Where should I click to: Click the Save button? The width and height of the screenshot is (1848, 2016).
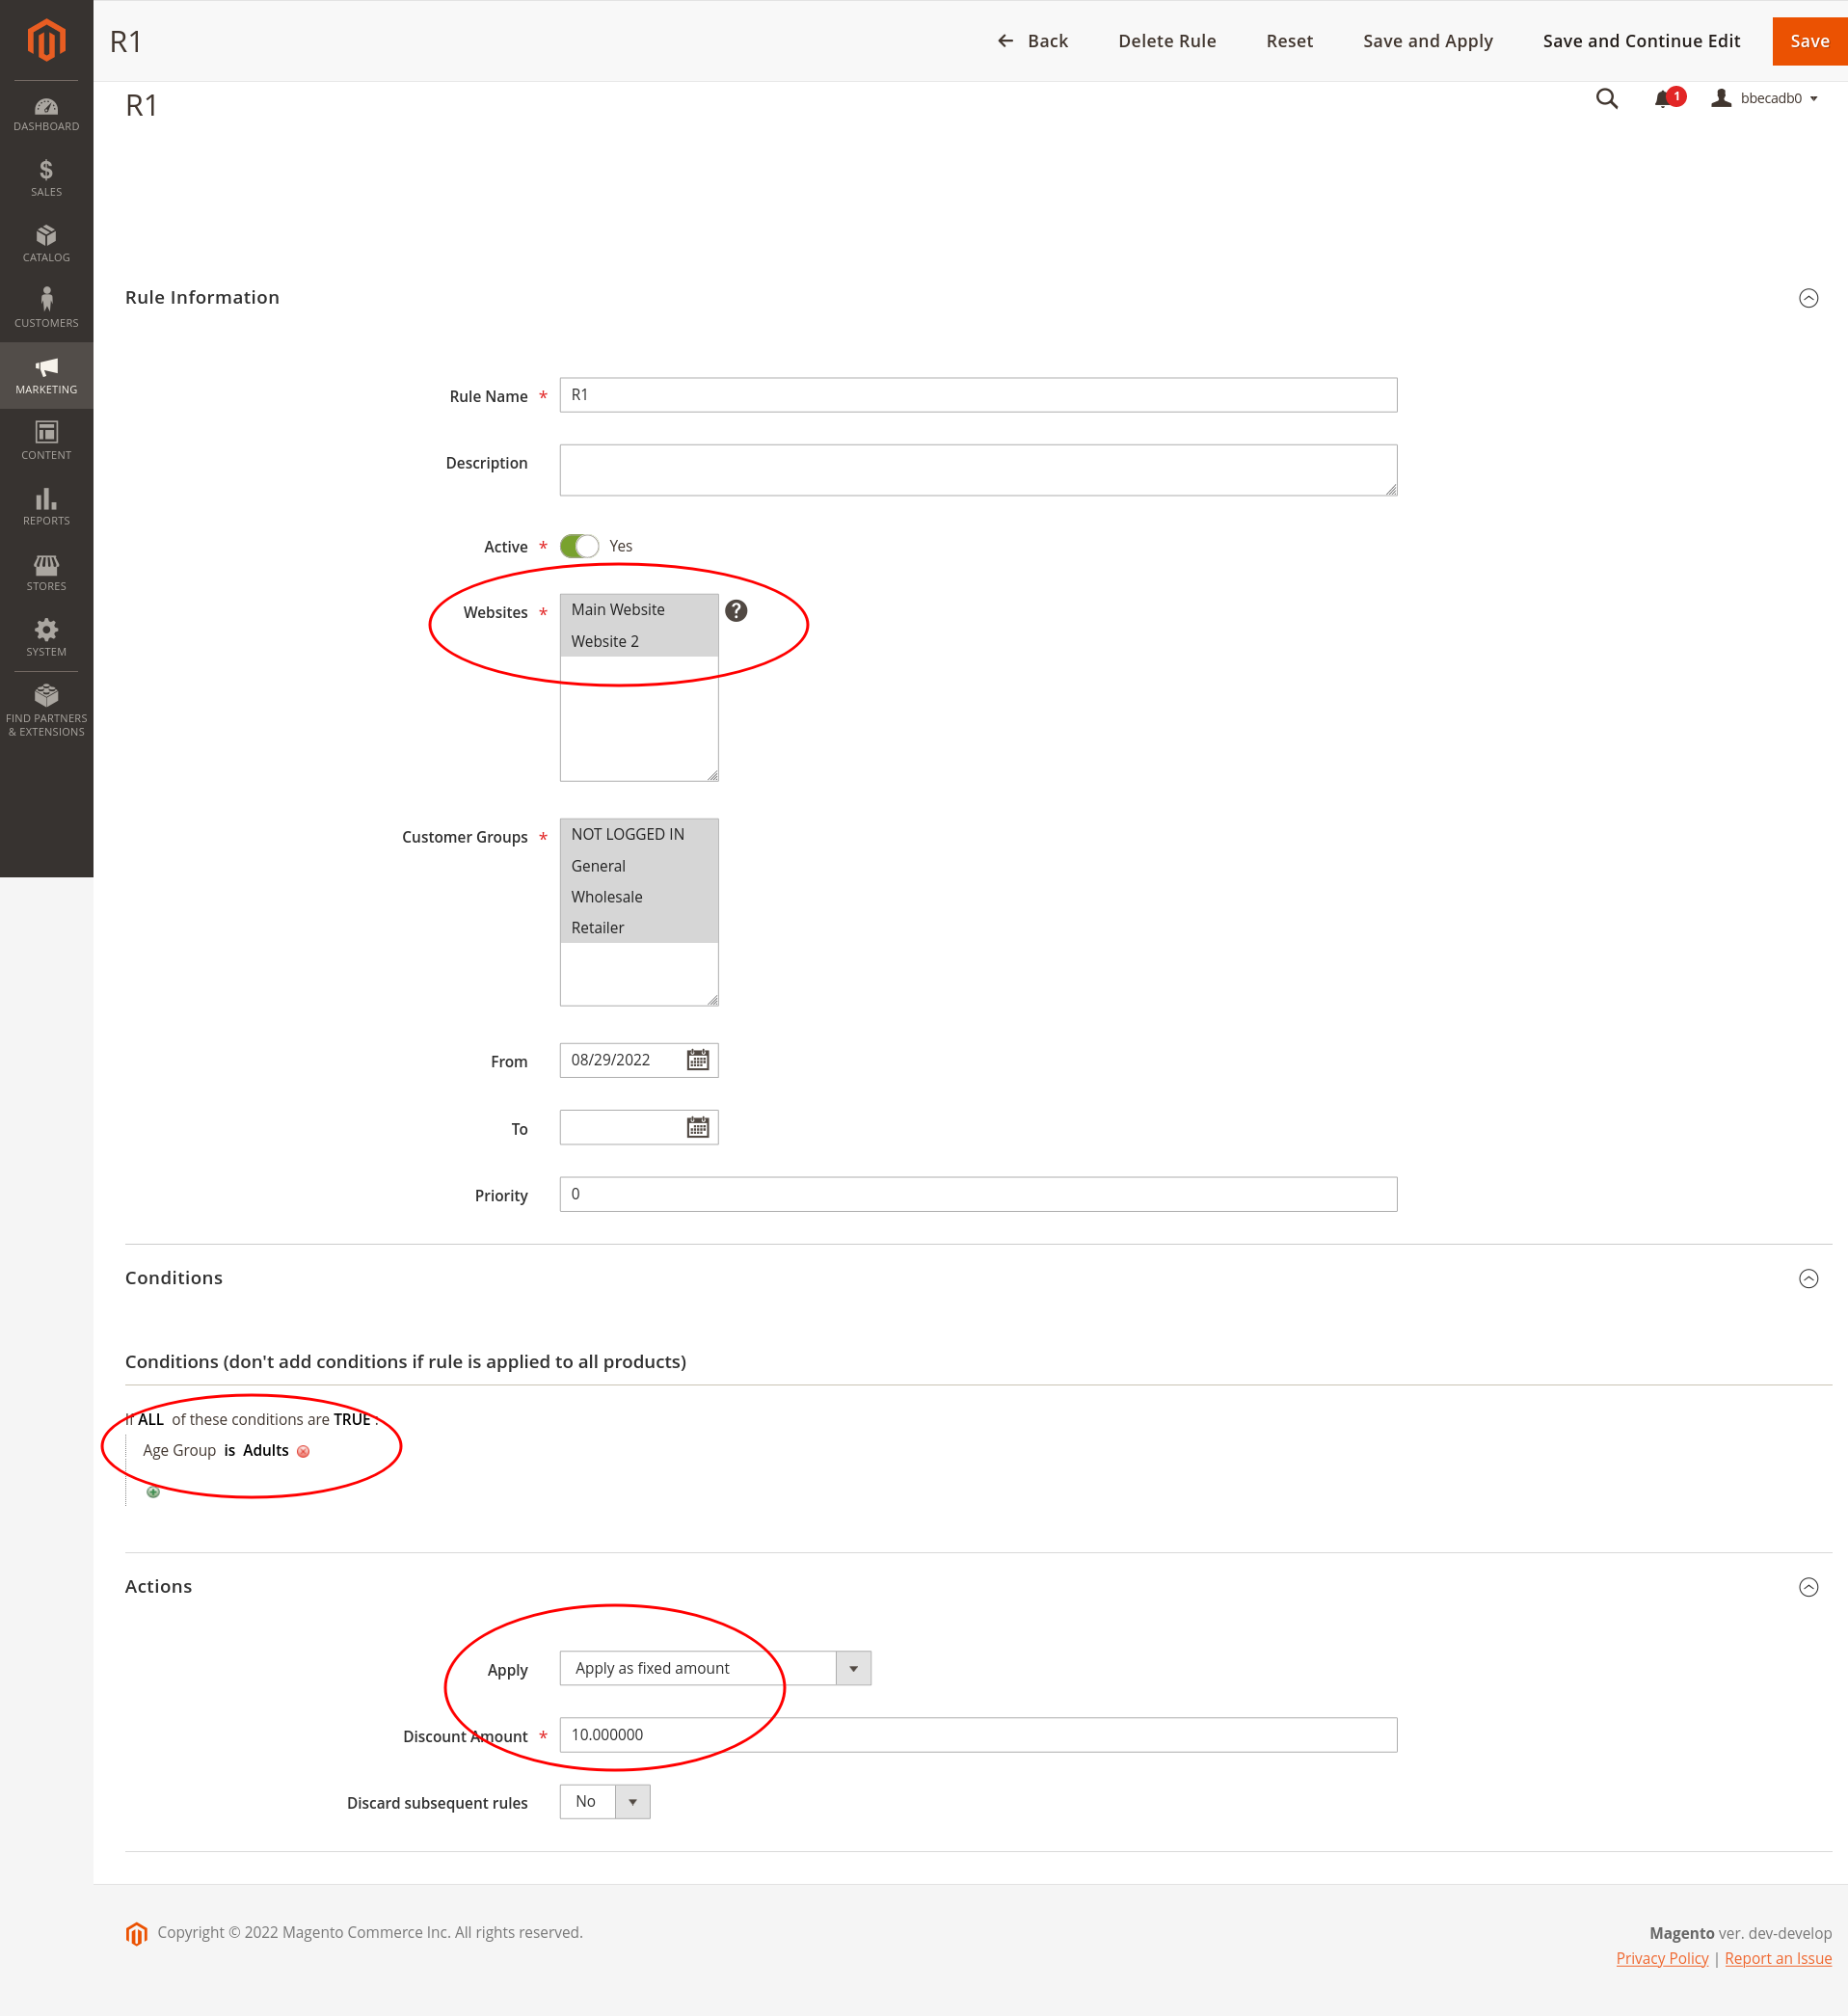pos(1809,41)
